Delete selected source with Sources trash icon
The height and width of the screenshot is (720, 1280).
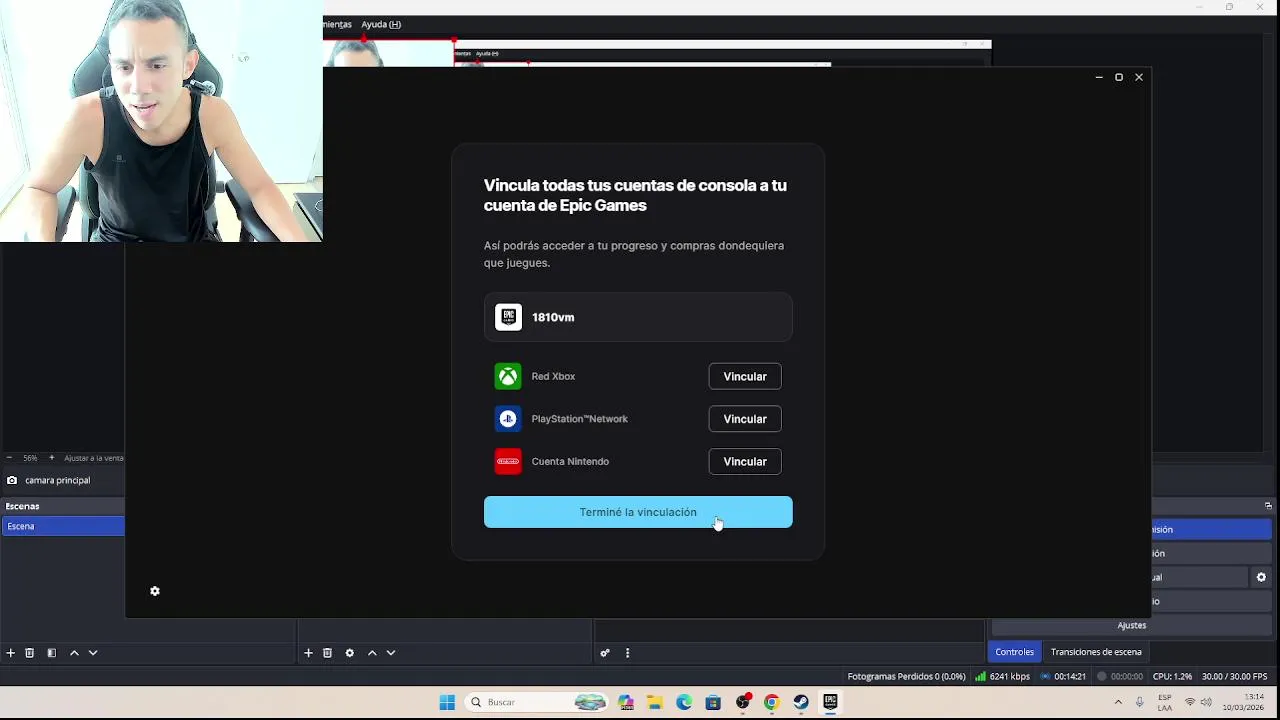click(327, 653)
